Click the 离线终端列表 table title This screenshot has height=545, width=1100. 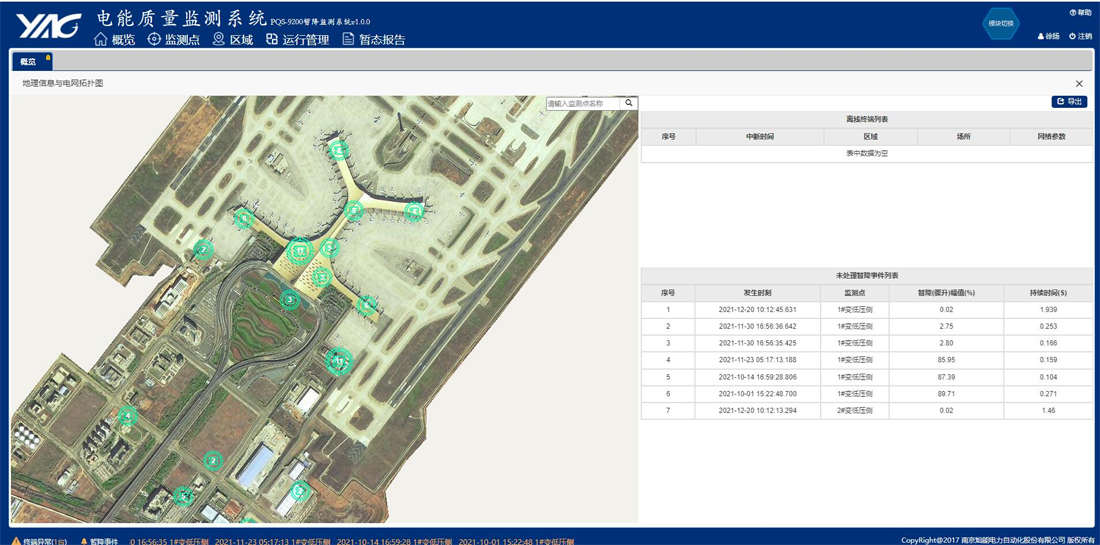[866, 119]
